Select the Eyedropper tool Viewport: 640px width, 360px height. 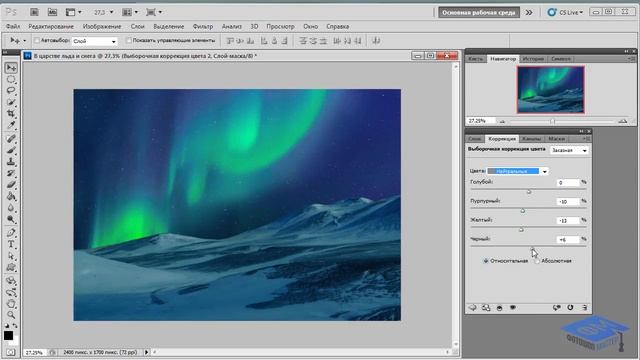tap(11, 125)
